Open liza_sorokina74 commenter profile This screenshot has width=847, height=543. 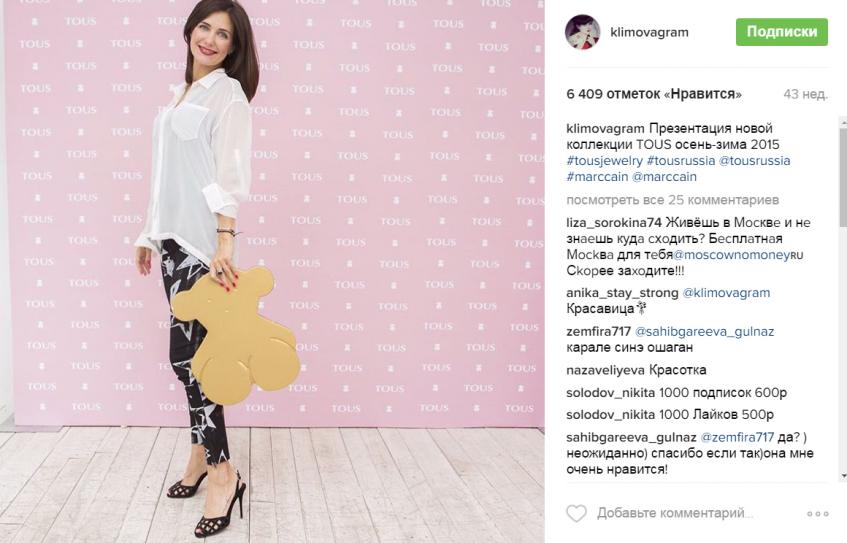(x=614, y=223)
